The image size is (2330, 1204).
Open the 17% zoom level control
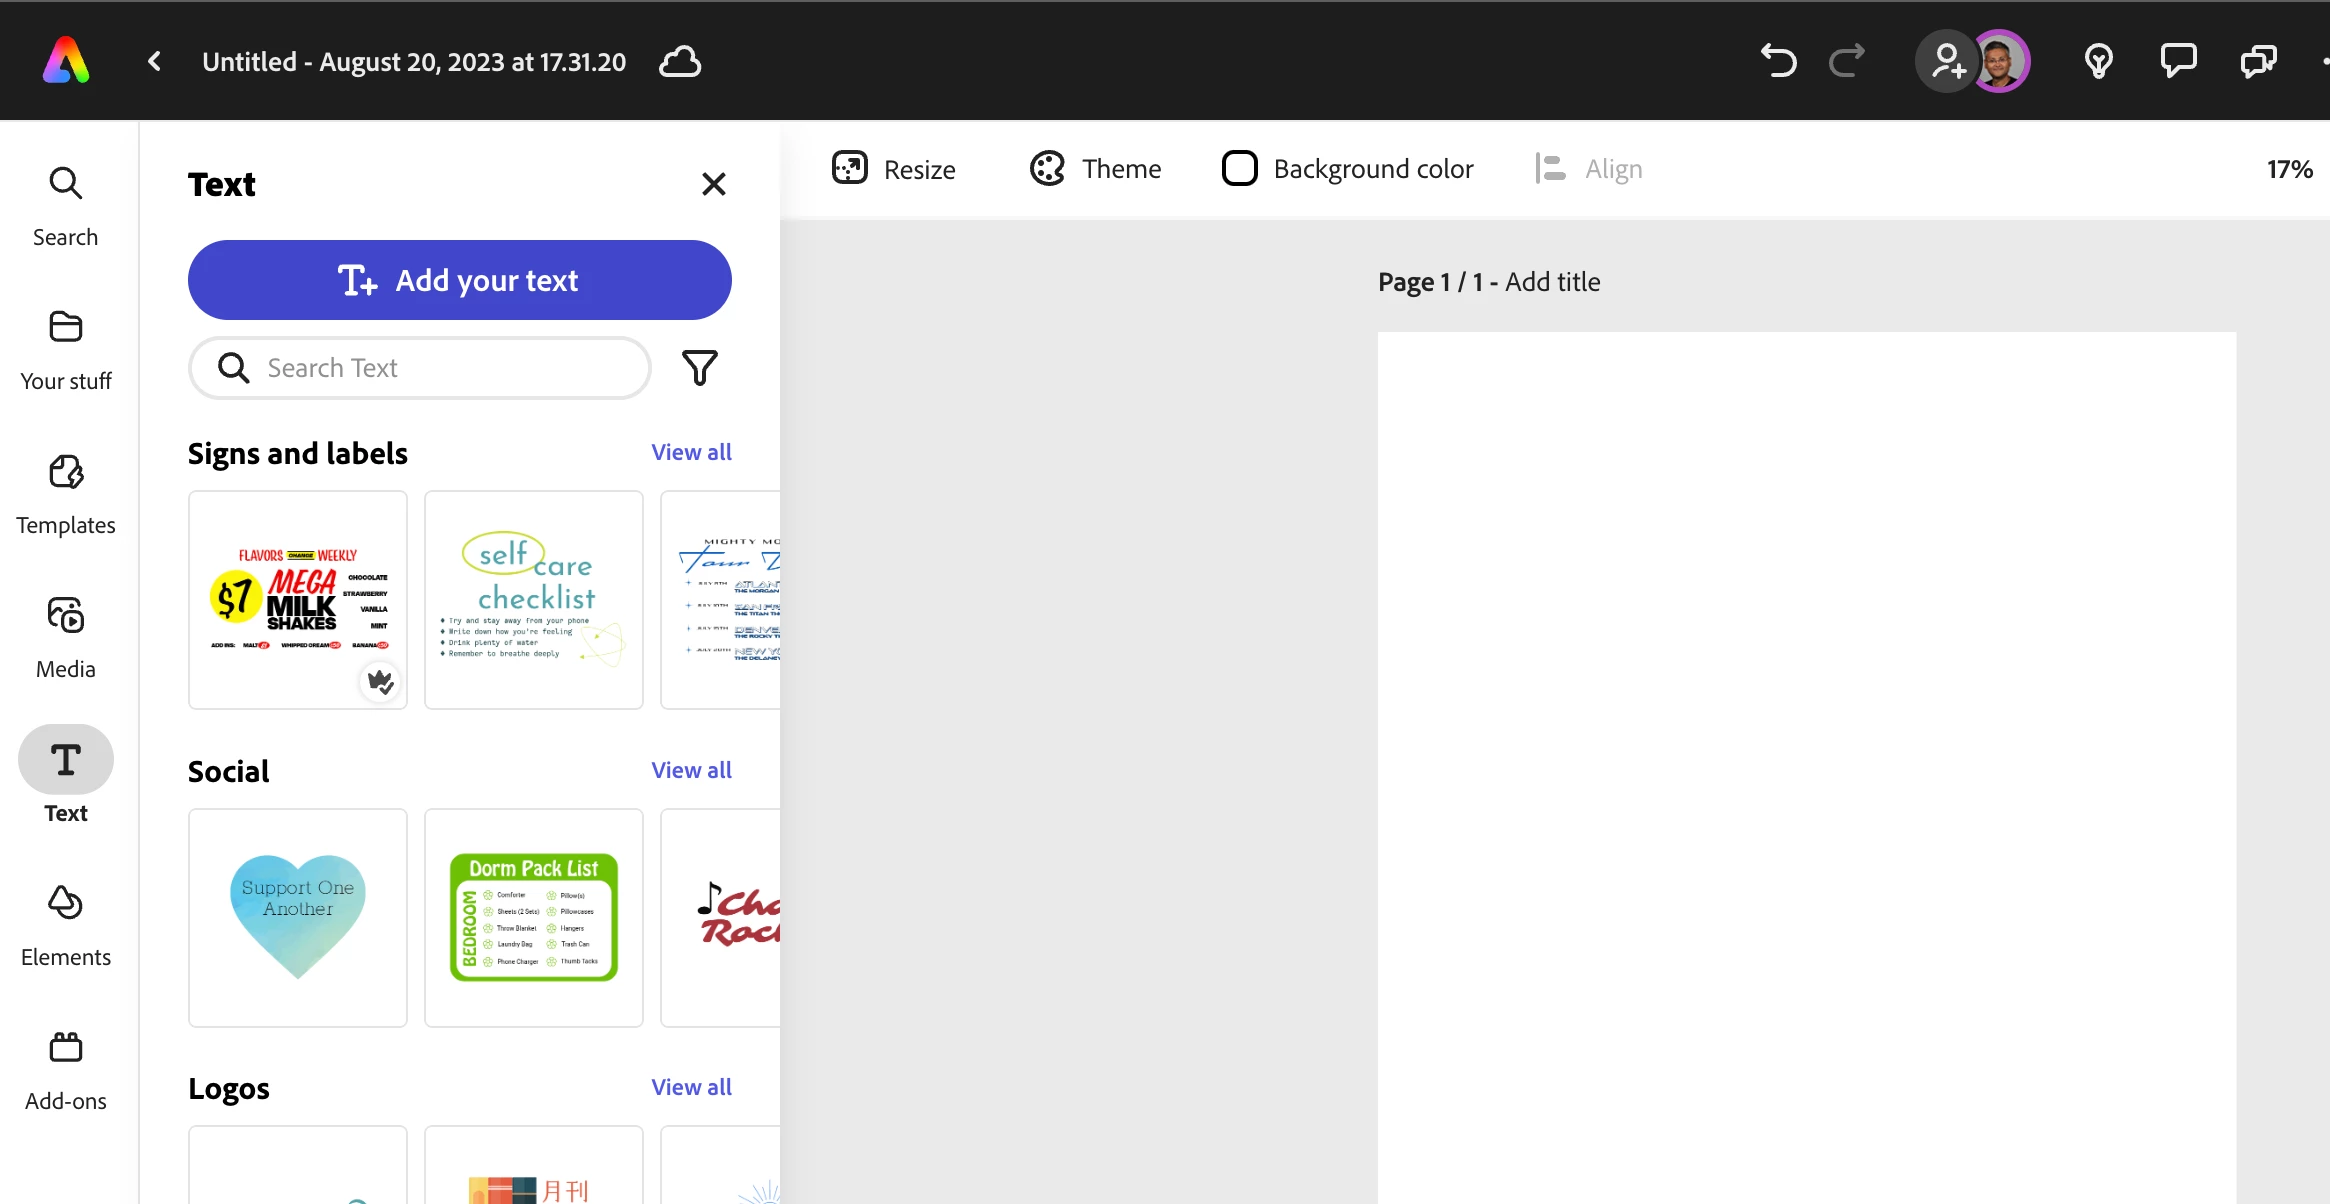[2288, 169]
